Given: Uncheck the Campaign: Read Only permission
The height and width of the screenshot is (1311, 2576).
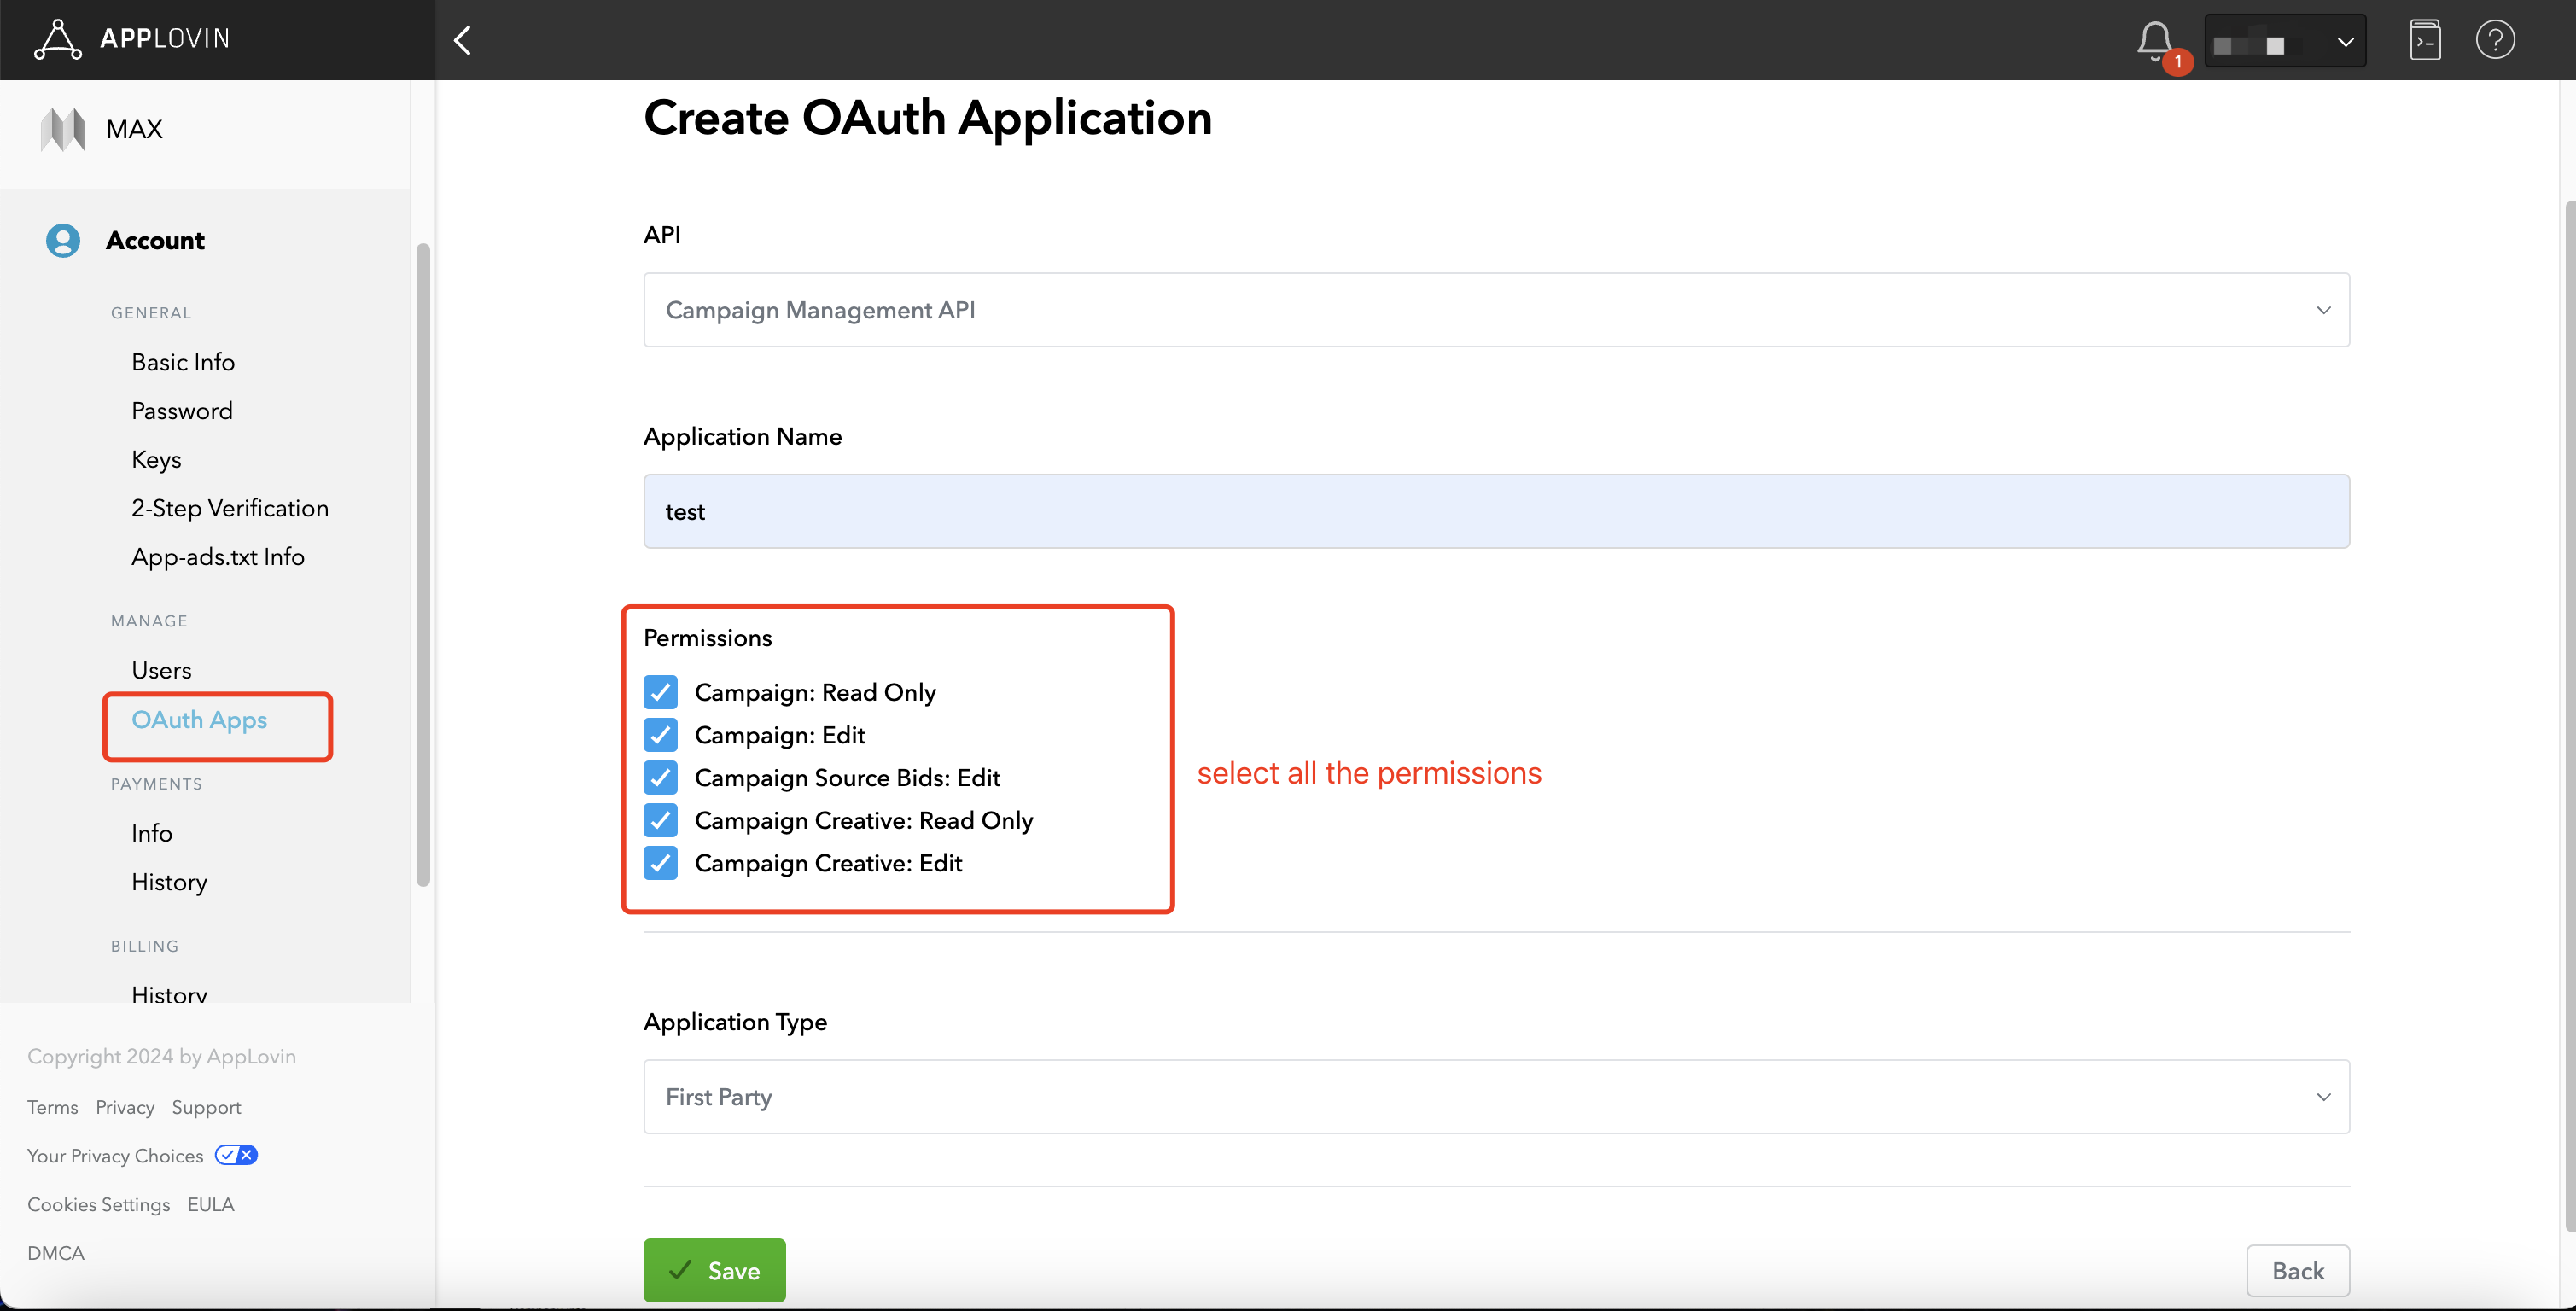Looking at the screenshot, I should pyautogui.click(x=660, y=692).
